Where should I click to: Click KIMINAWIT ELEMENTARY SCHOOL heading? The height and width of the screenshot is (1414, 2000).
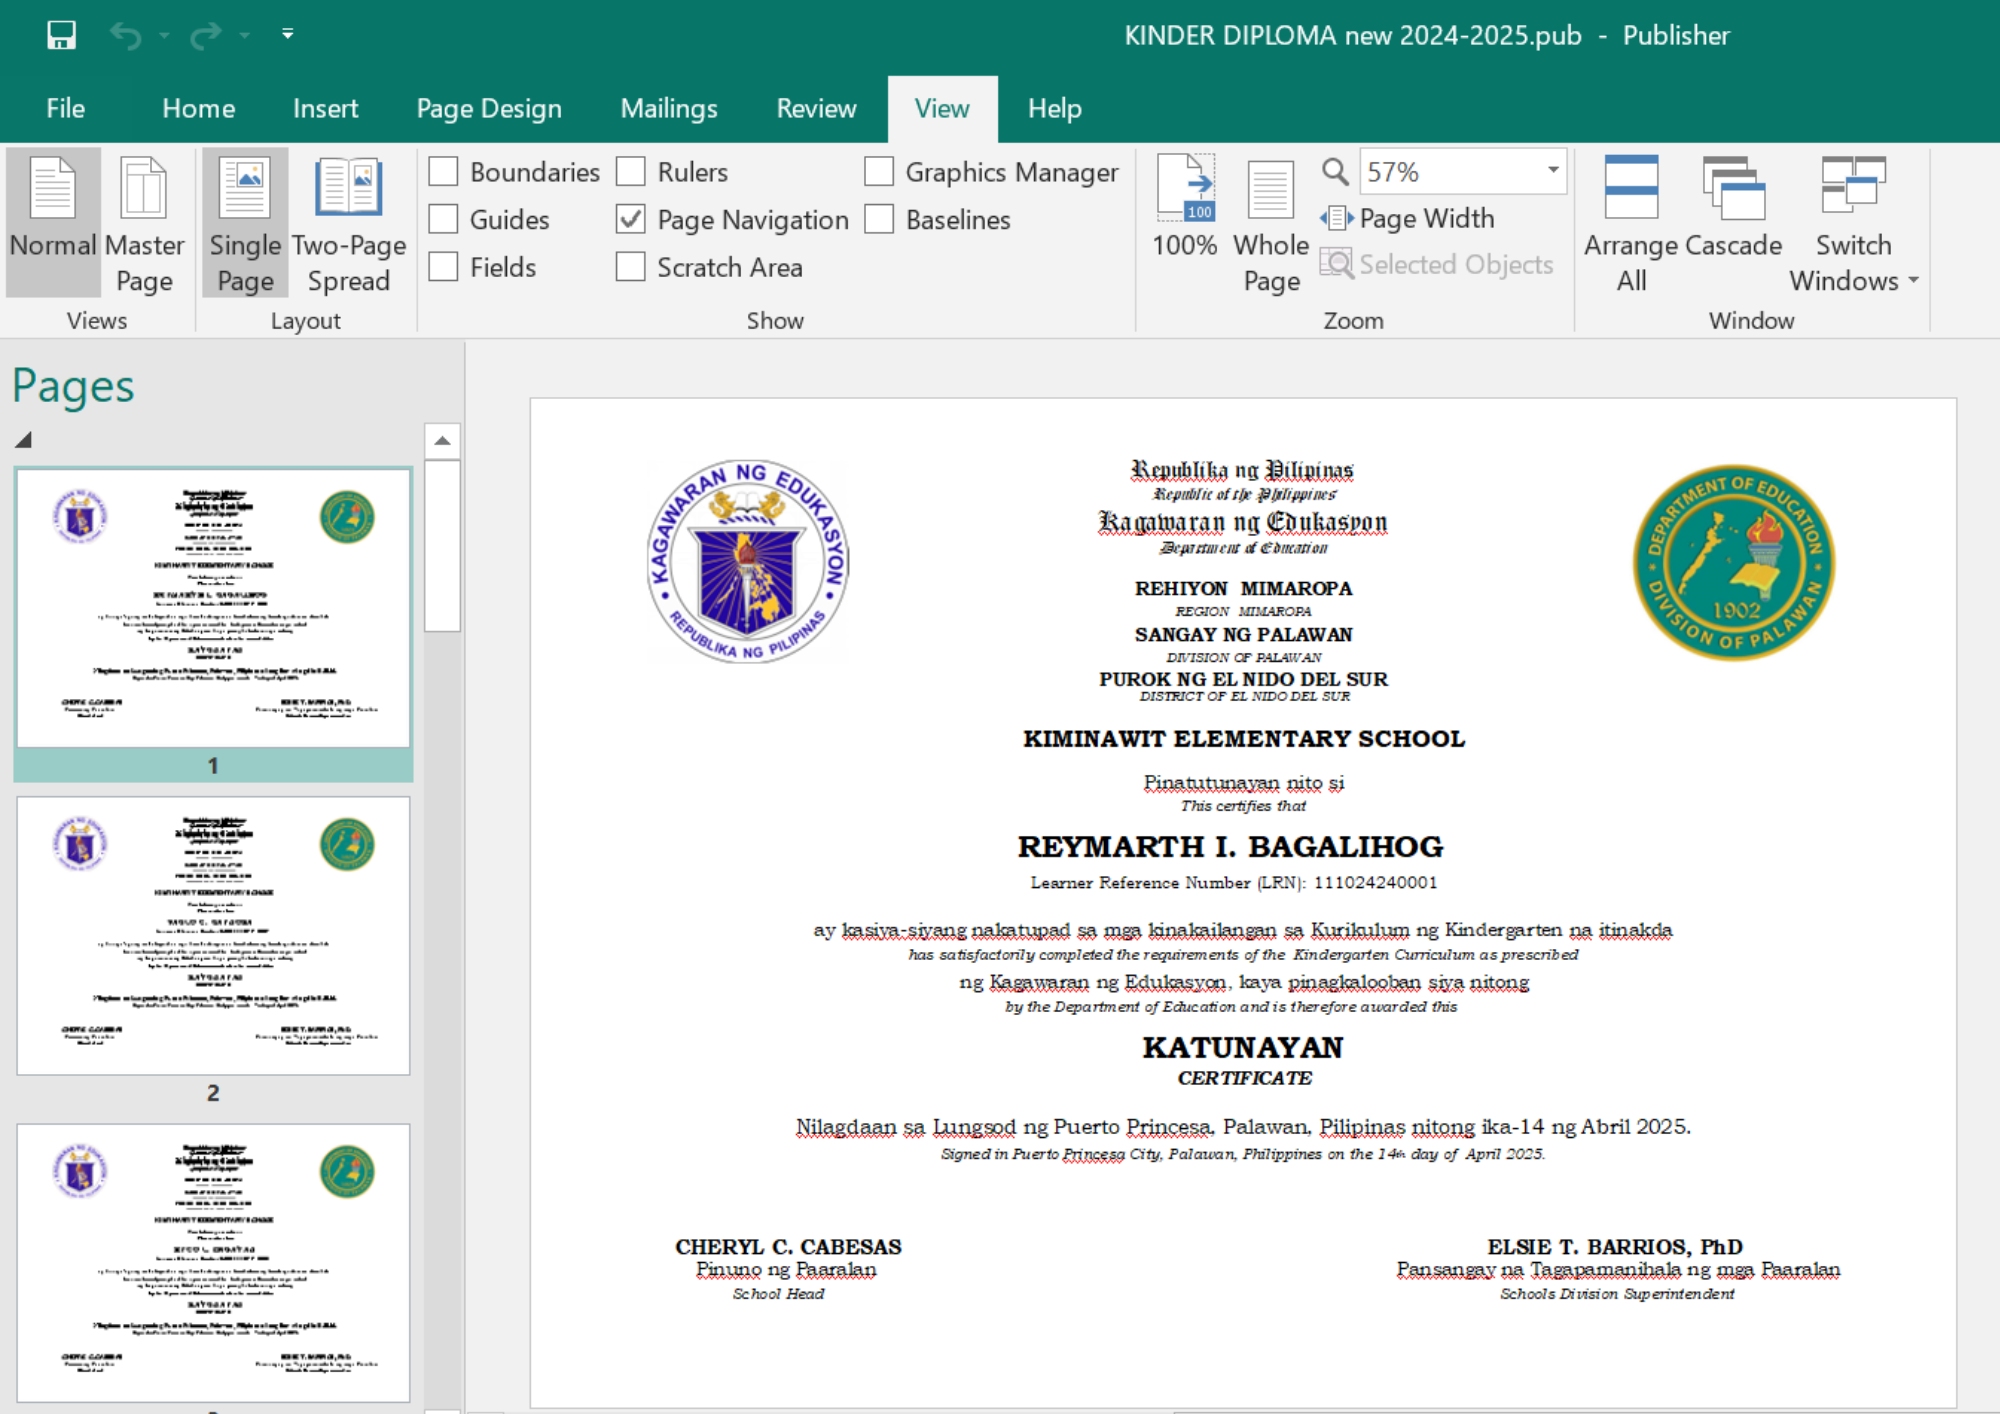(x=1244, y=739)
